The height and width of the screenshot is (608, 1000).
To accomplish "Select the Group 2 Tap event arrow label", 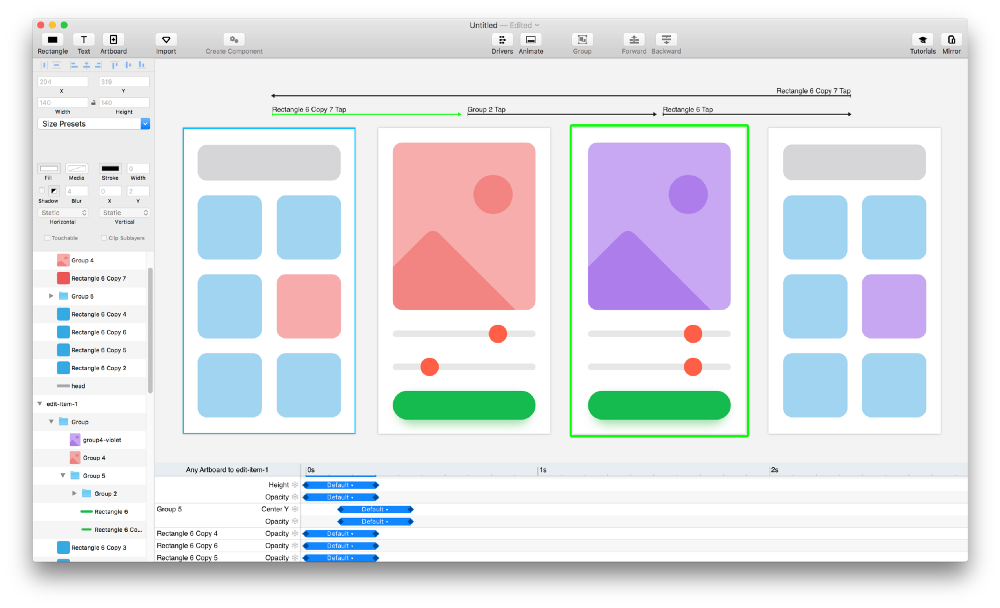I will tap(487, 110).
